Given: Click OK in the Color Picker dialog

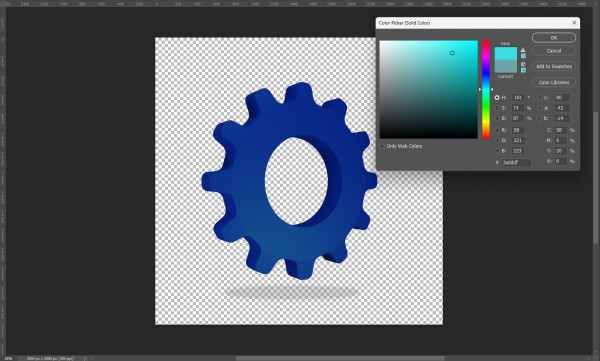Looking at the screenshot, I should [554, 38].
